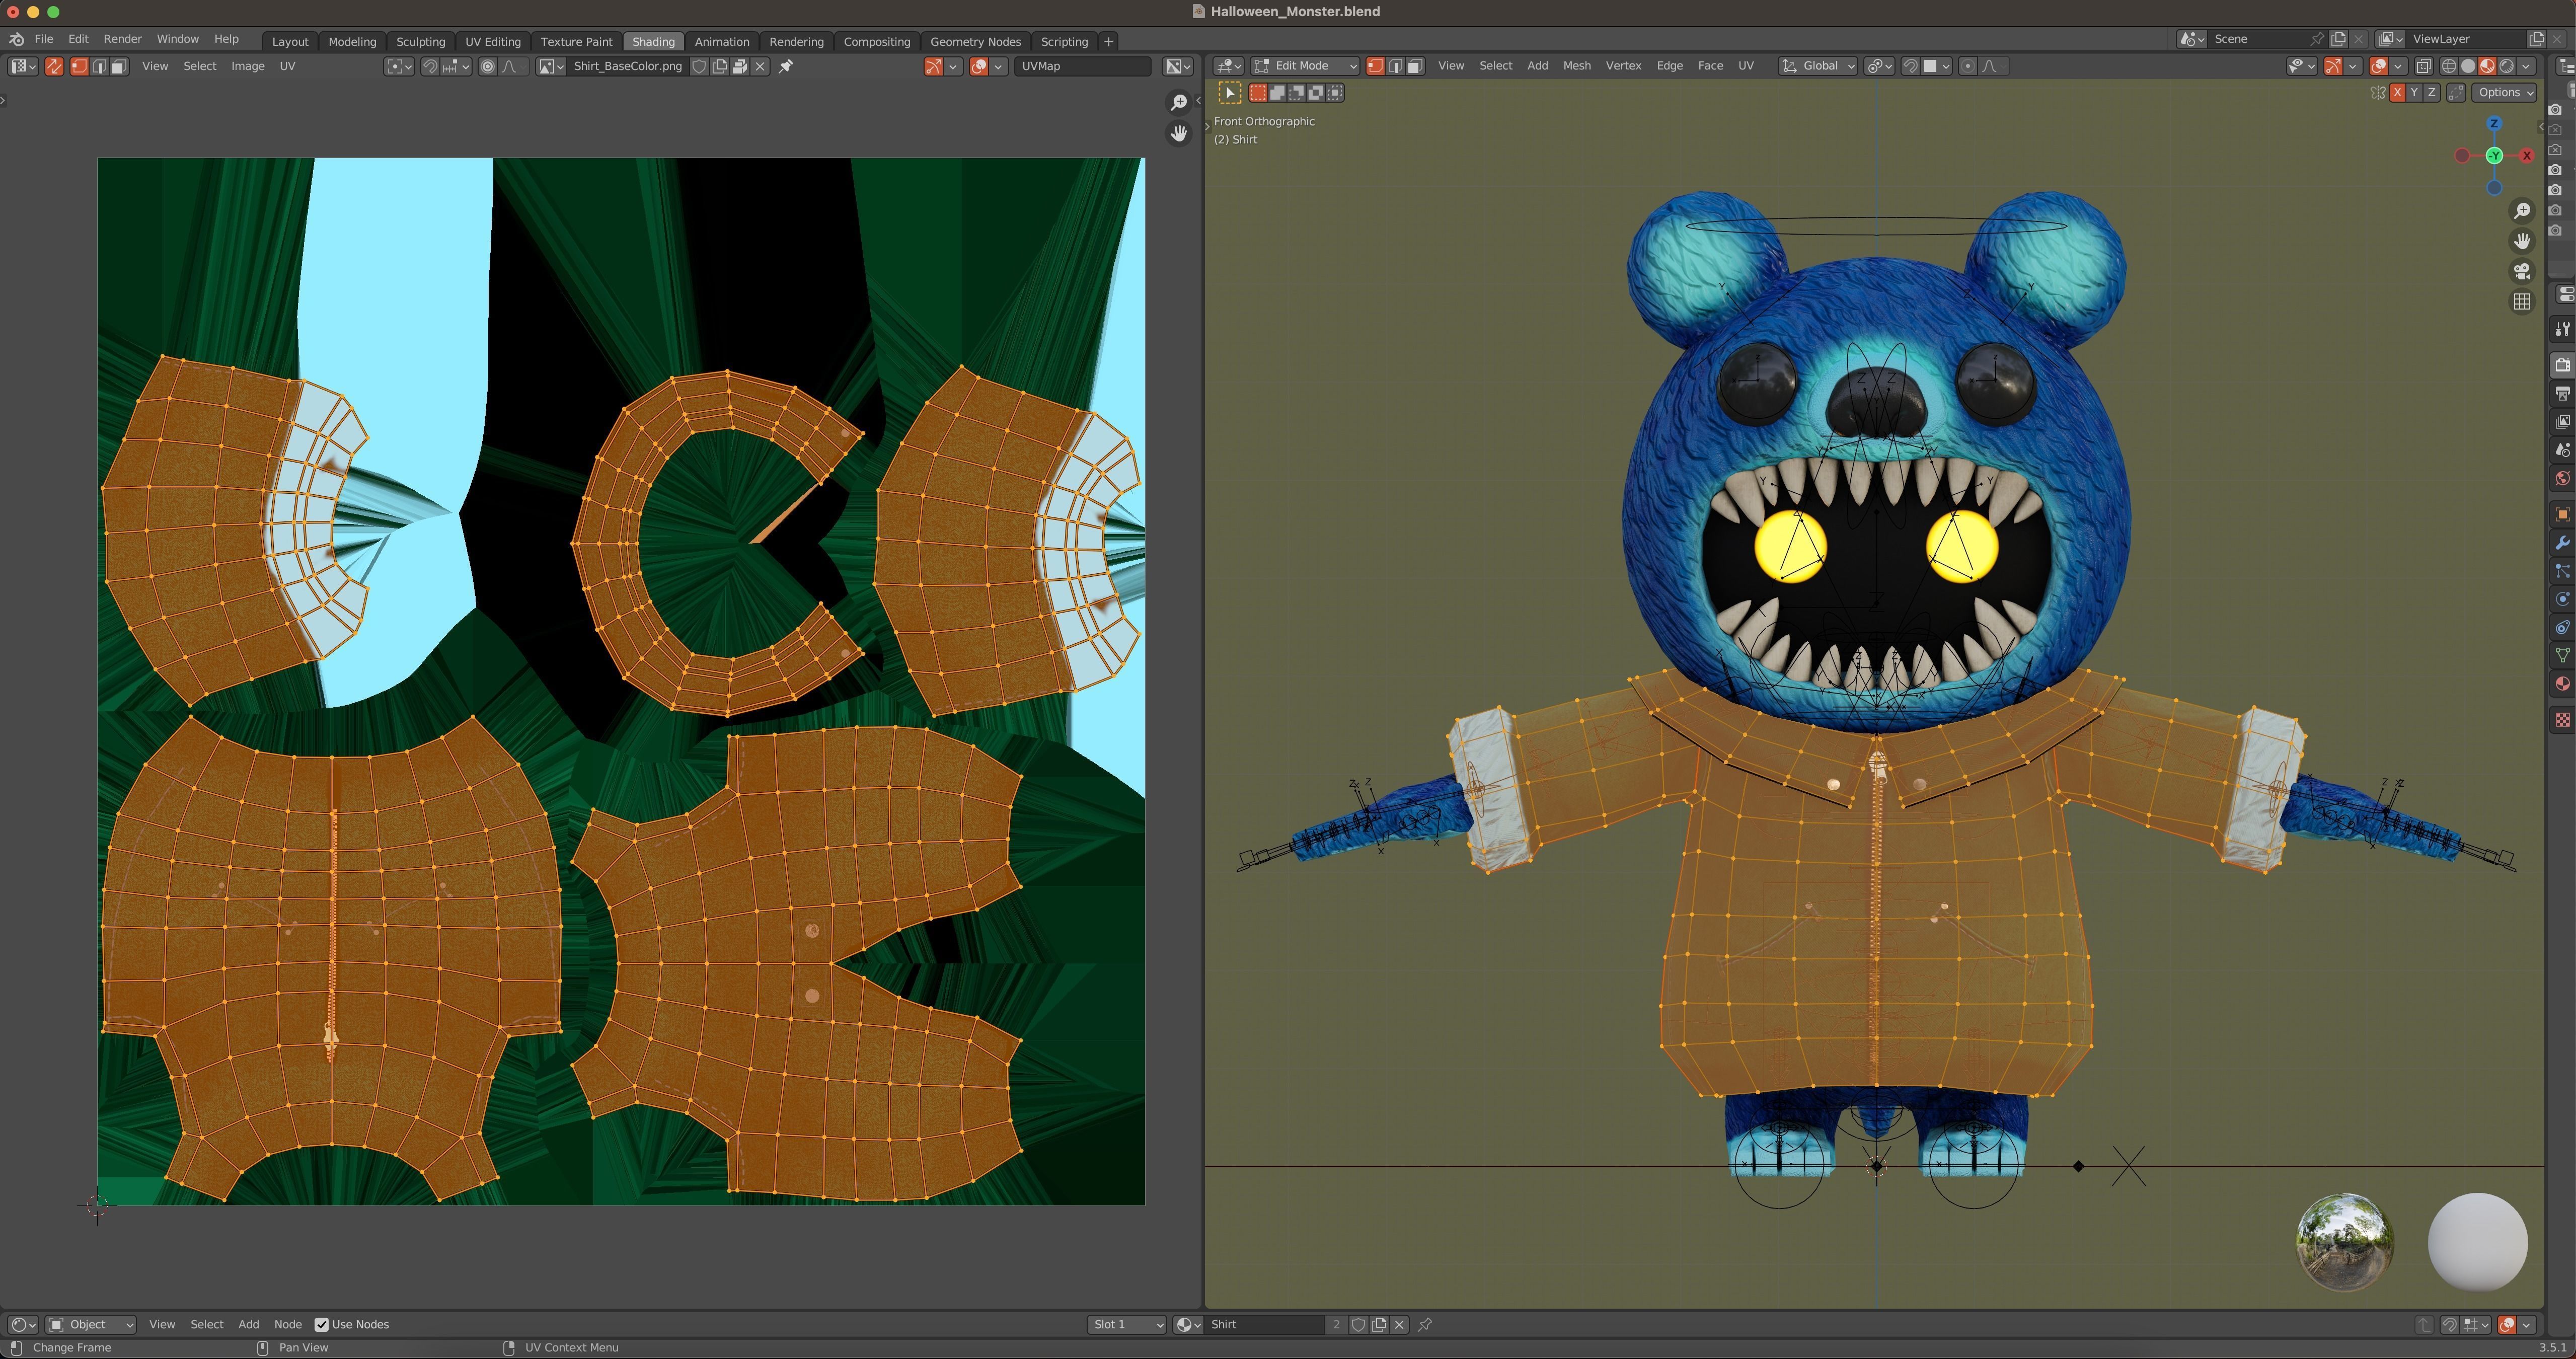Toggle X-ray view in 3D viewport
Image resolution: width=2576 pixels, height=1359 pixels.
pos(2423,66)
